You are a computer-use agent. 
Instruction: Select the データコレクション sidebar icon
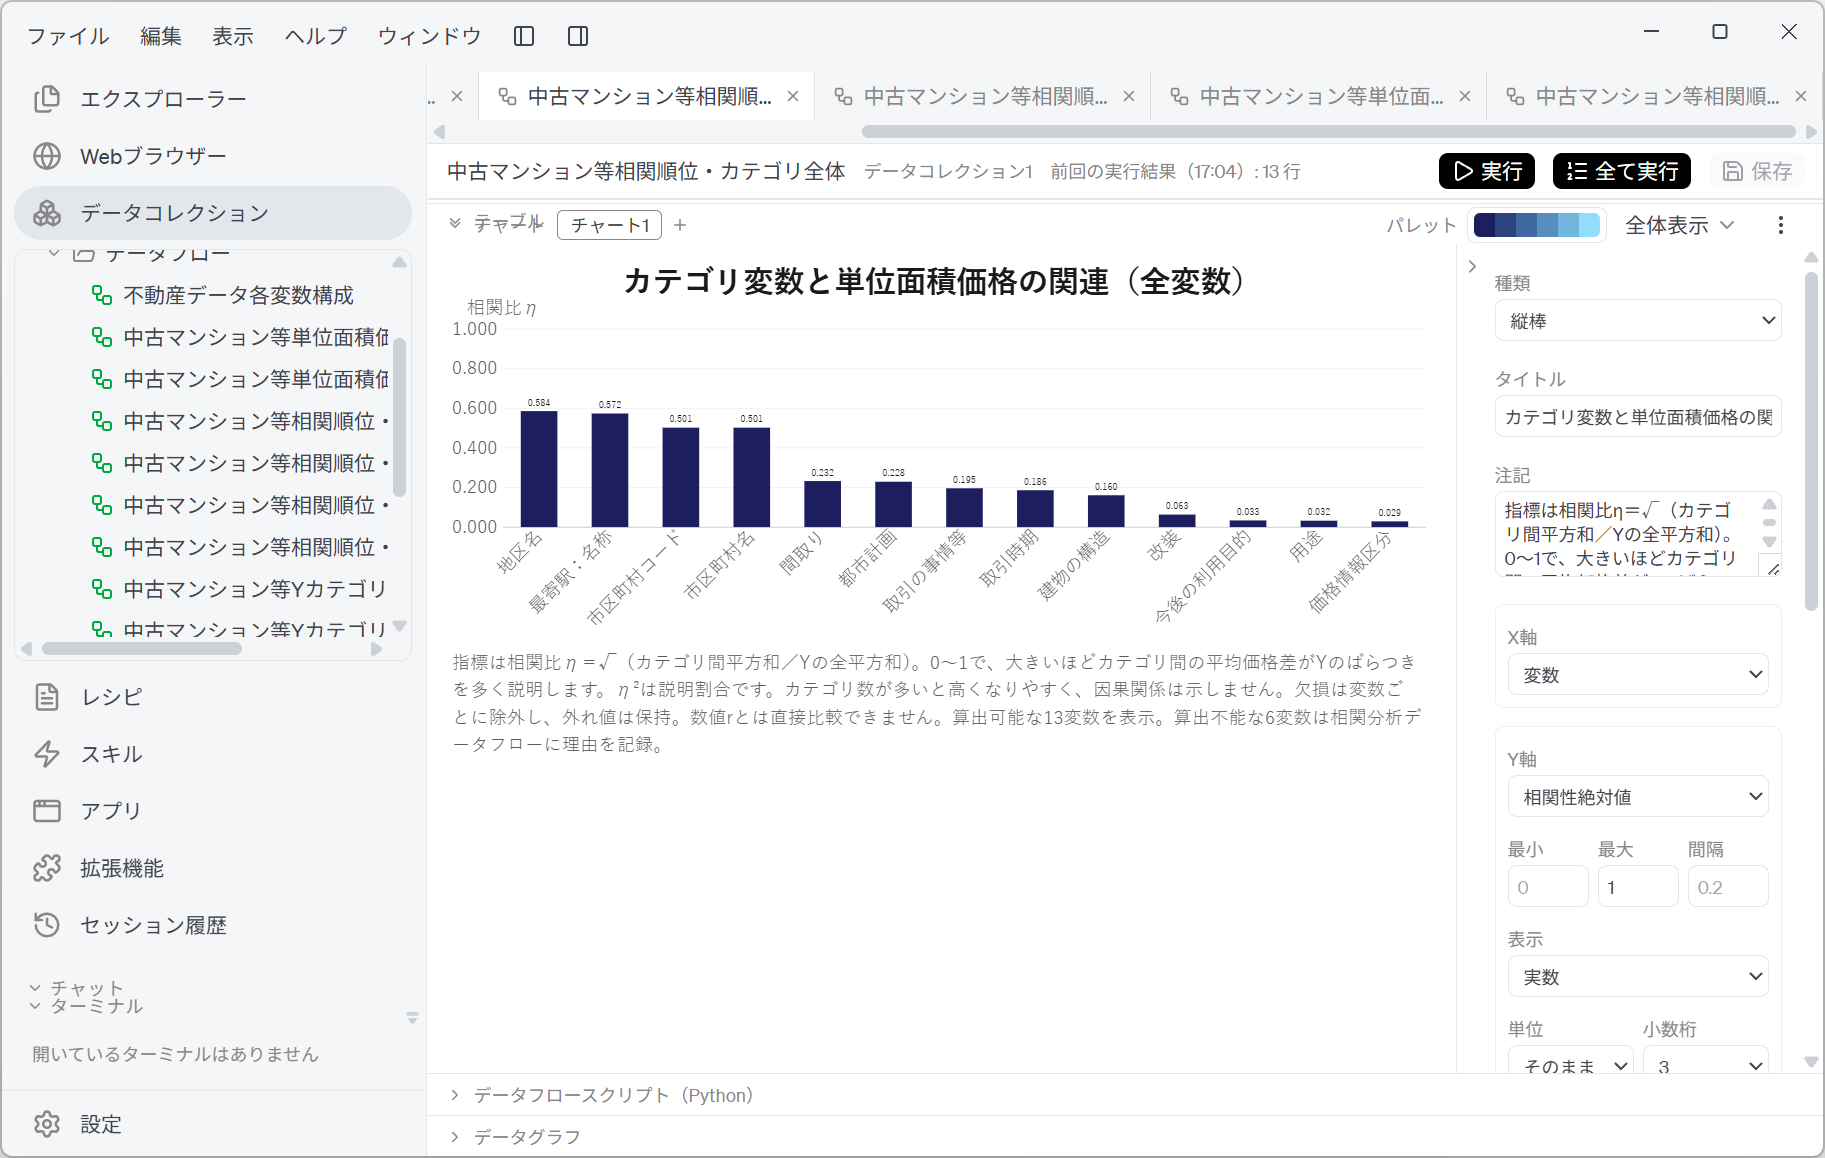point(47,213)
